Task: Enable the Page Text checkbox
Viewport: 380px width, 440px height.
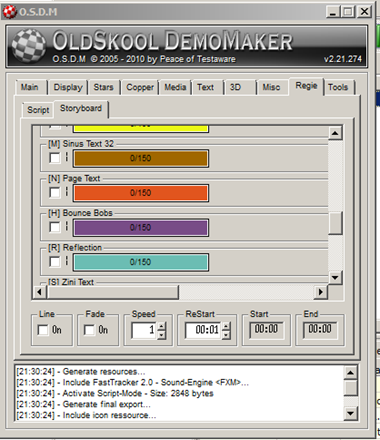Action: 55,192
